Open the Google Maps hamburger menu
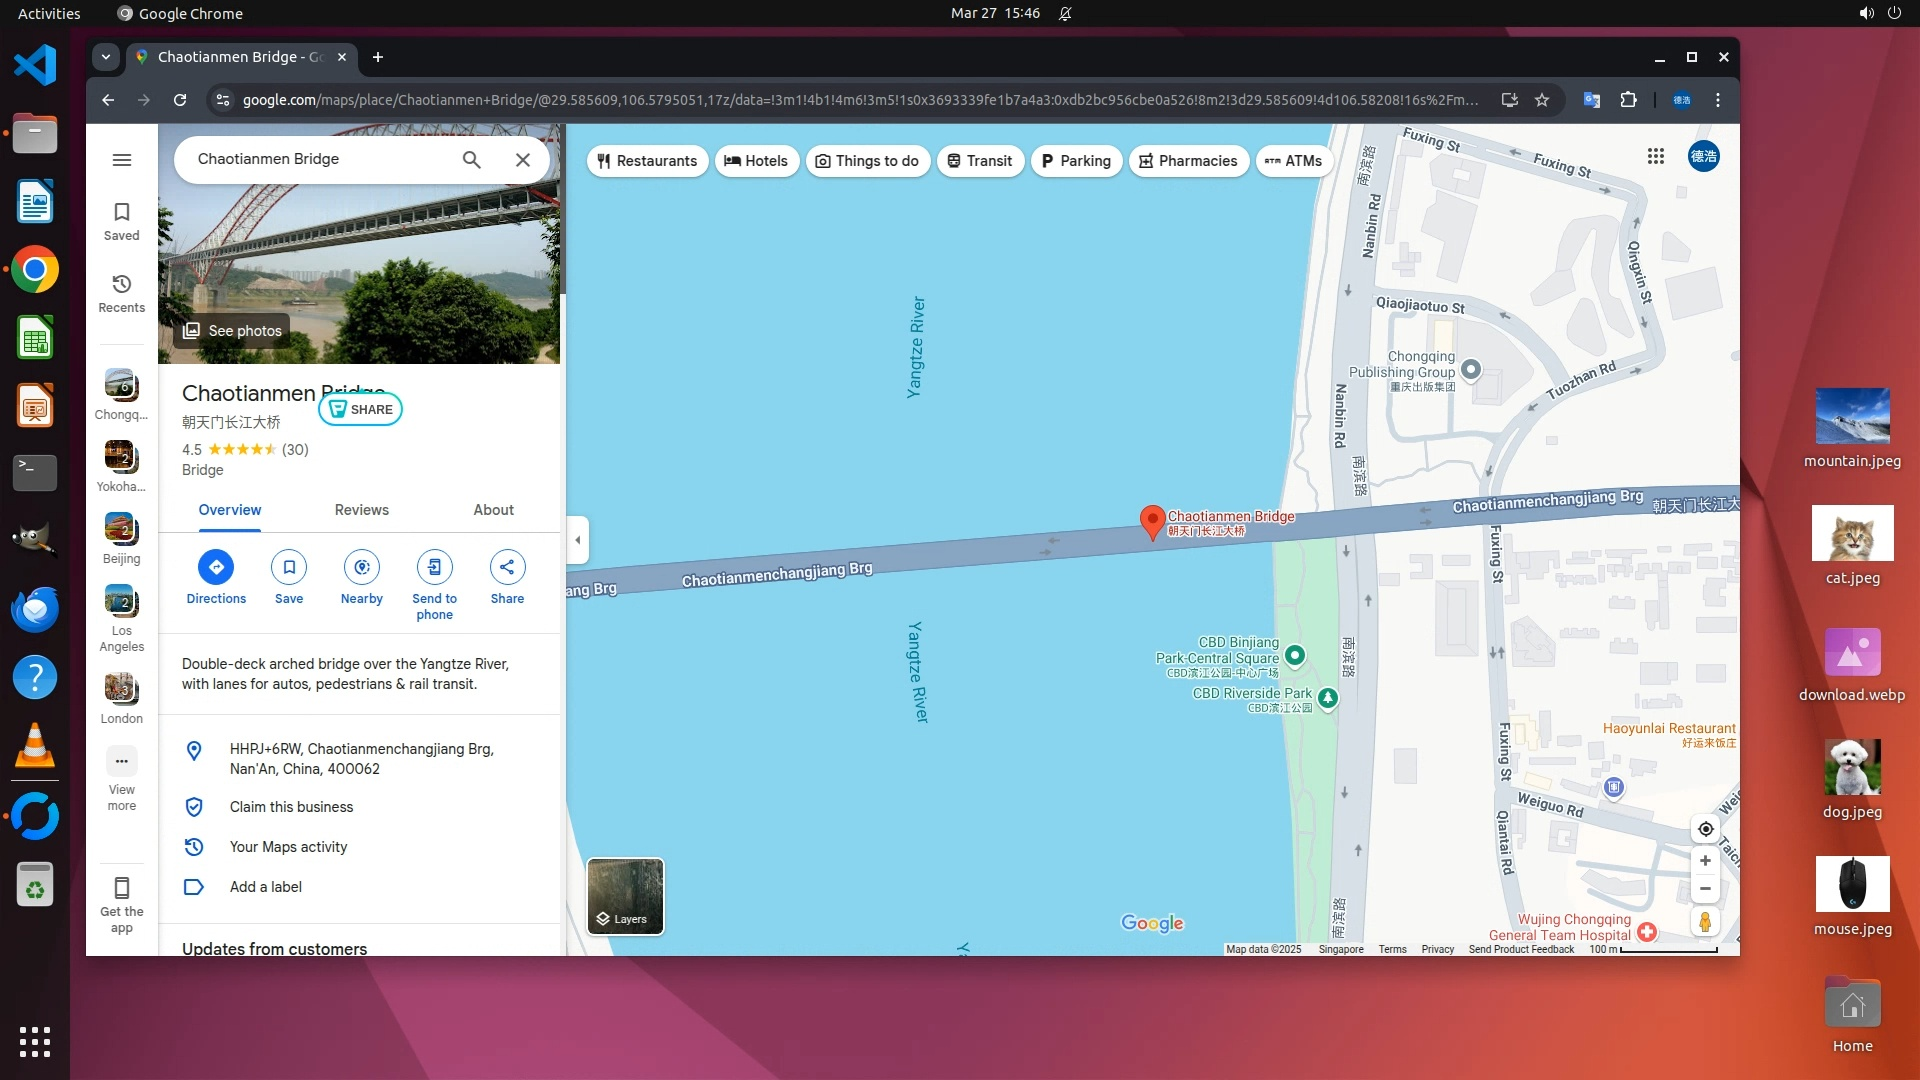The height and width of the screenshot is (1080, 1920). [x=122, y=160]
